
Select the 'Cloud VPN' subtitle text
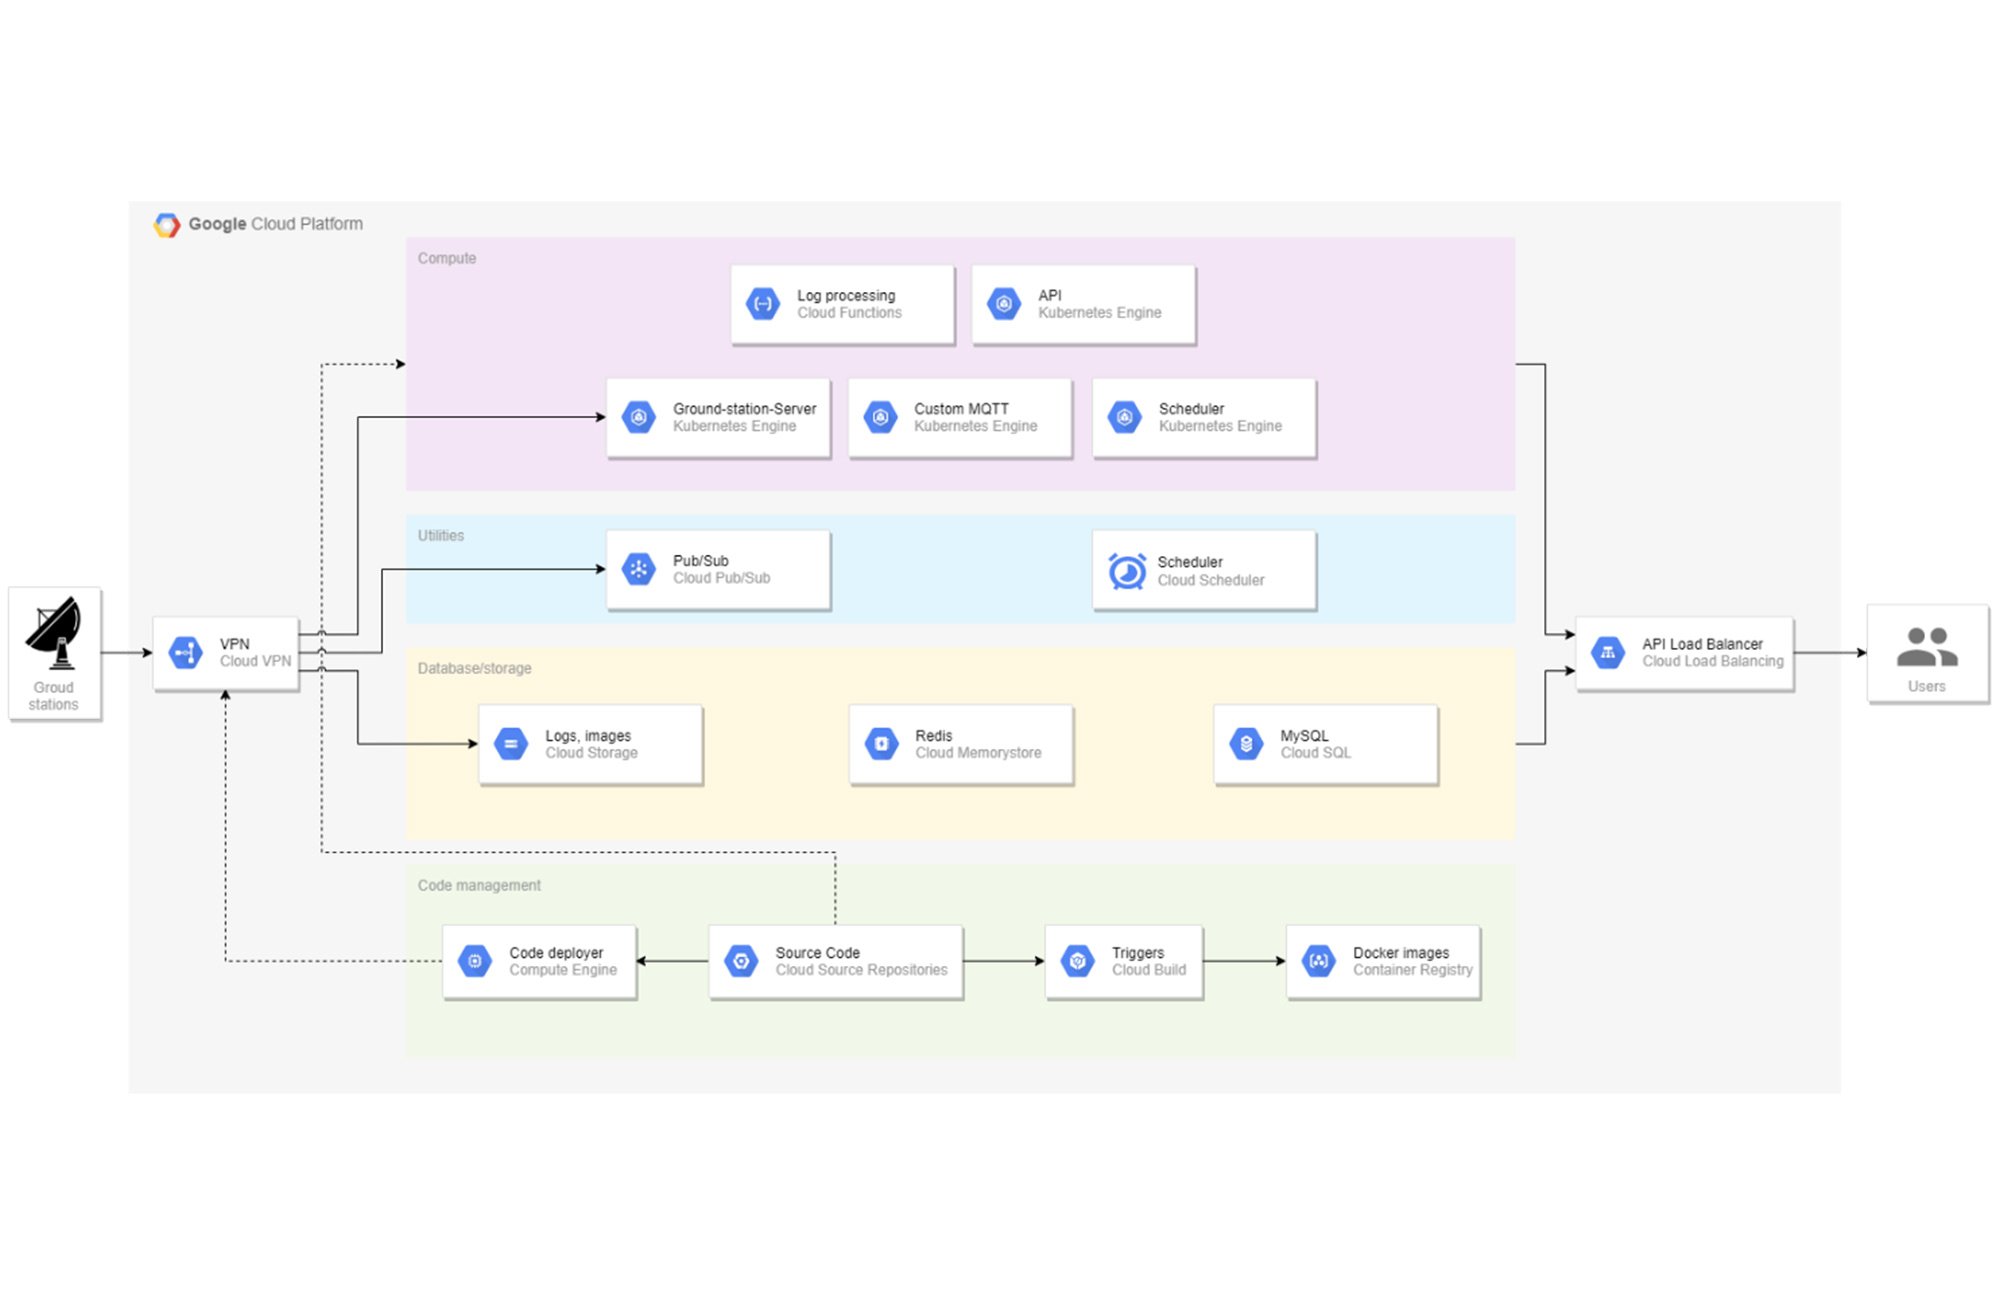[256, 661]
